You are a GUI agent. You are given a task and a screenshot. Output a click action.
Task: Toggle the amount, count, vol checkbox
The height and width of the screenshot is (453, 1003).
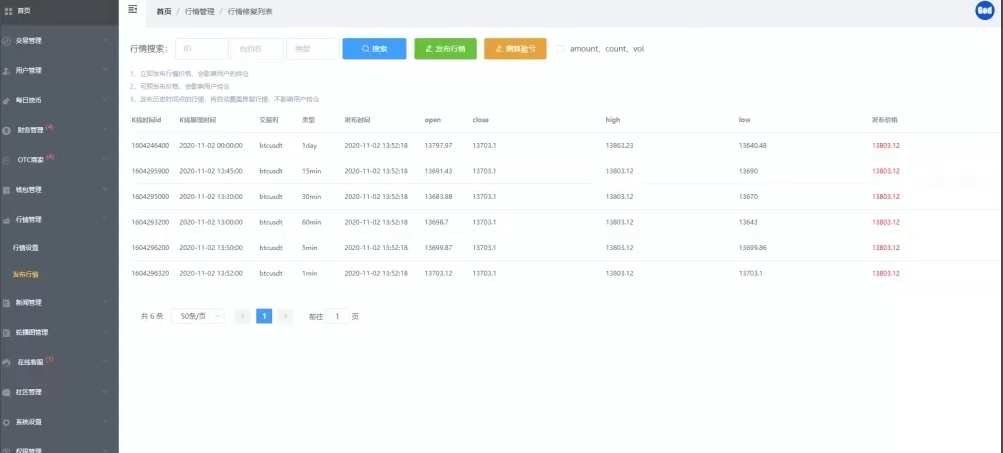click(562, 48)
